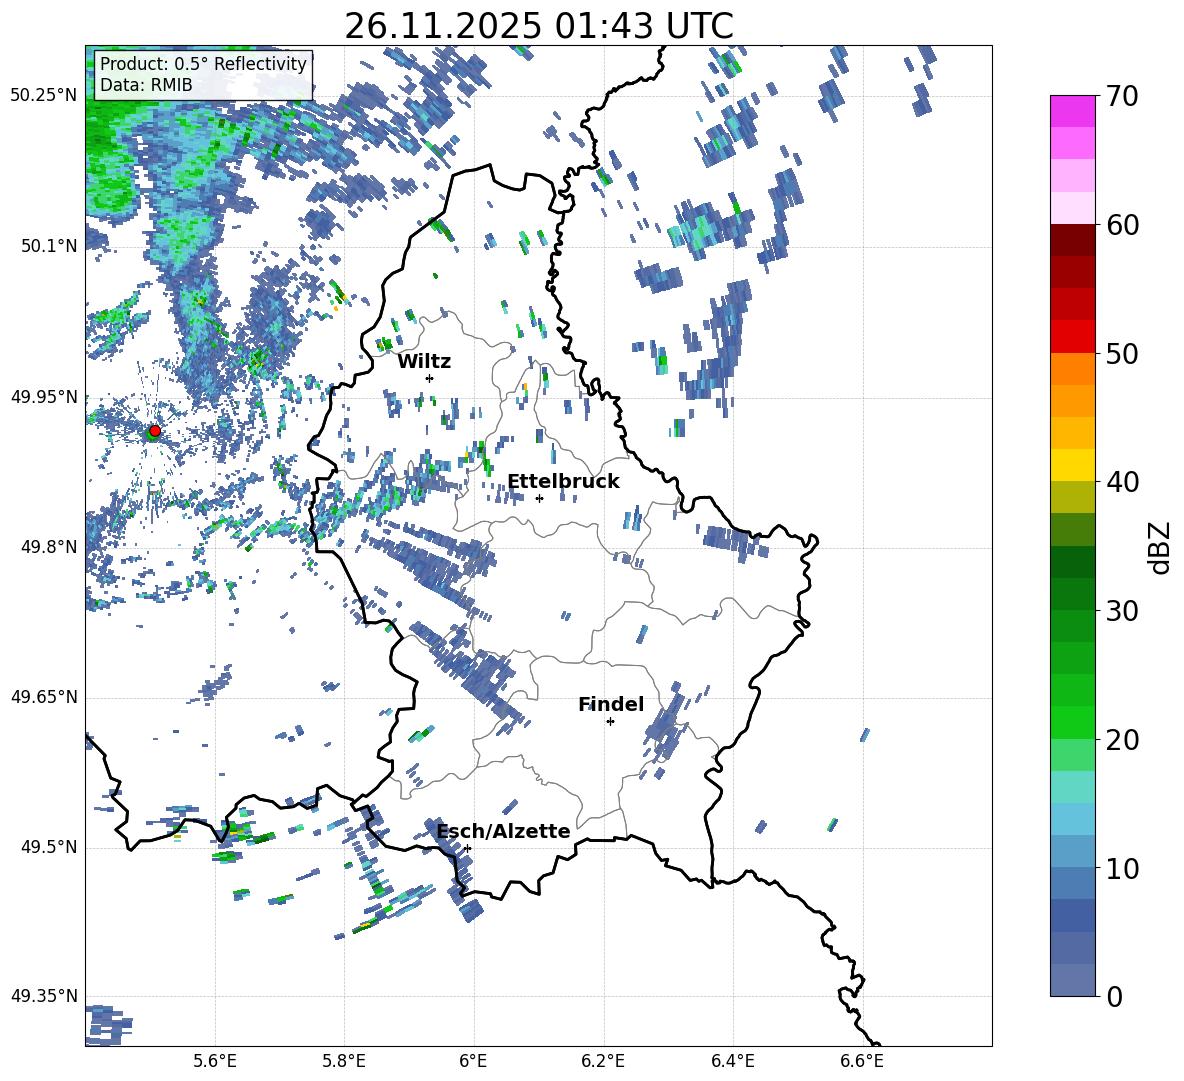Click the 'Ettelbruck' city label
The image size is (1184, 1081).
point(563,482)
